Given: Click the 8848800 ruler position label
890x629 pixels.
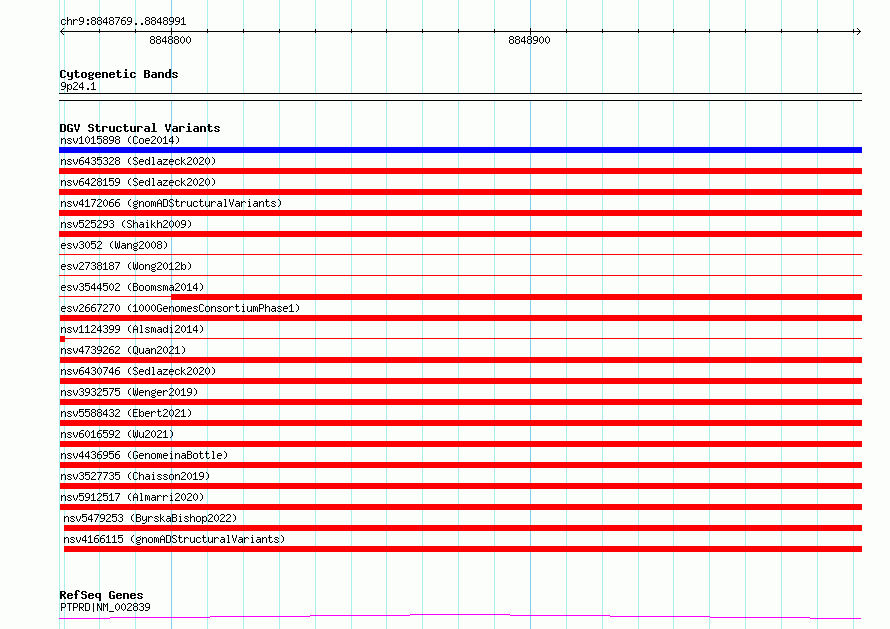Looking at the screenshot, I should 170,40.
